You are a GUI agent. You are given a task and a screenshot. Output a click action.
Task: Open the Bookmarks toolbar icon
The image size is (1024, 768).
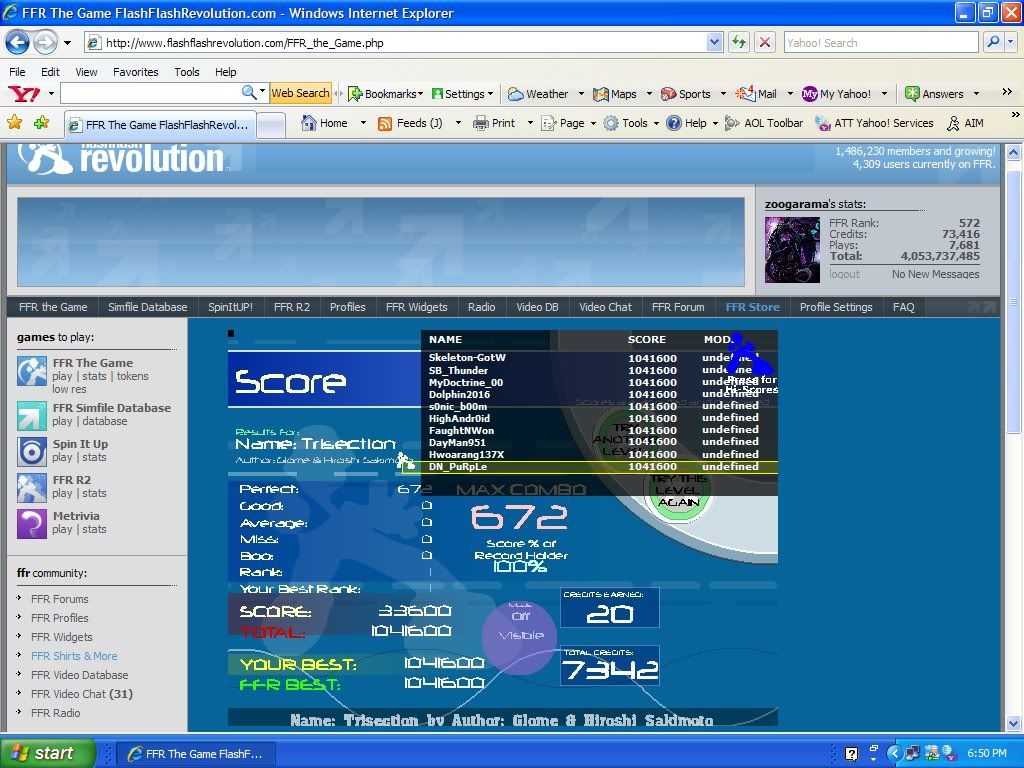tap(355, 94)
